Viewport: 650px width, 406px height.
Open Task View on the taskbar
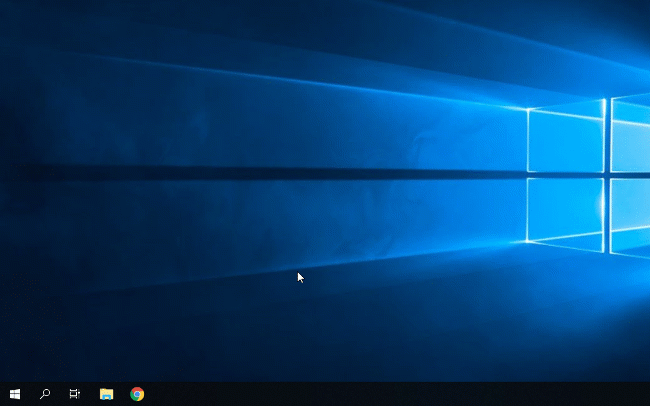75,394
